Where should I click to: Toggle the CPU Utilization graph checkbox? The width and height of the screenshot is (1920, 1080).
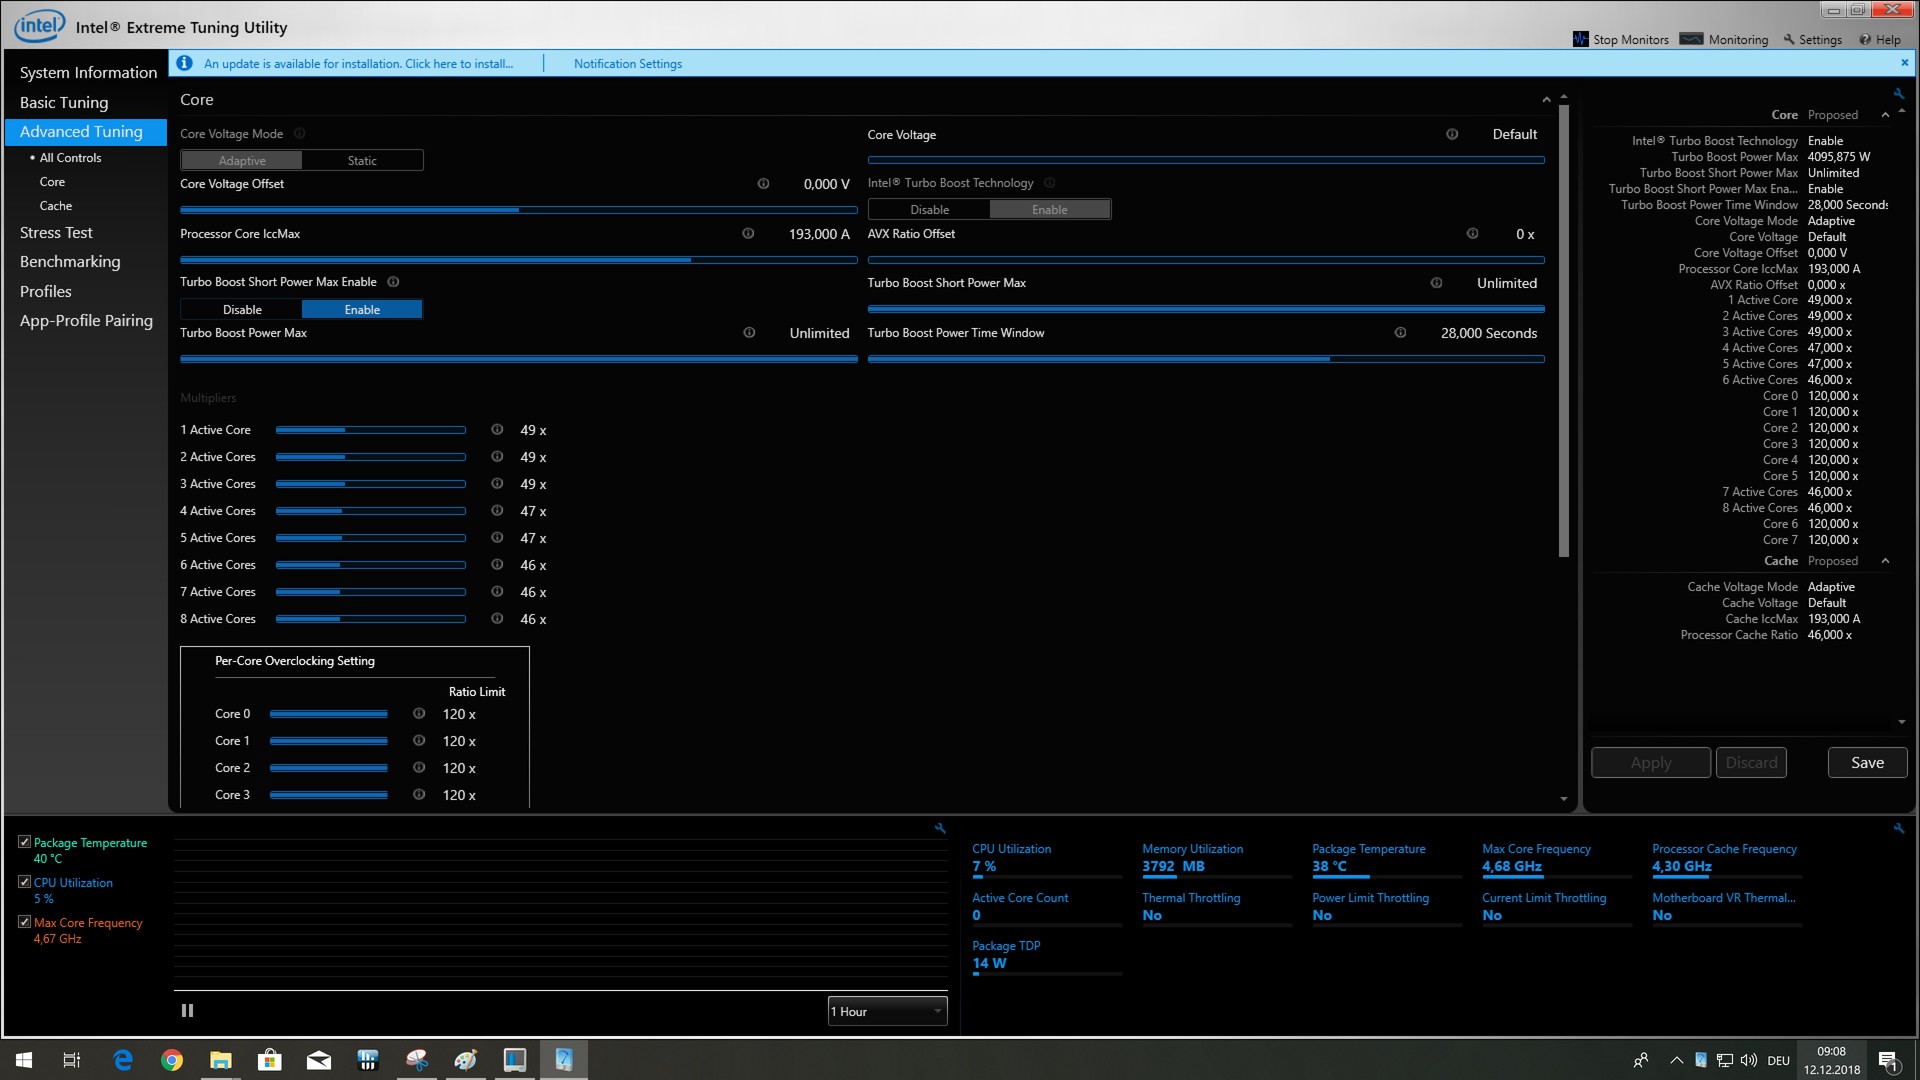(24, 882)
